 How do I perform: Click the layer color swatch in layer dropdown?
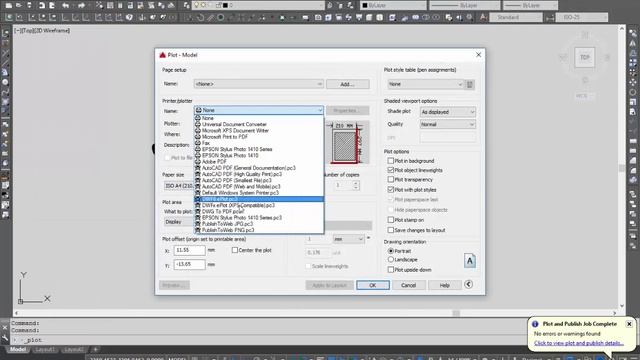(x=225, y=5)
